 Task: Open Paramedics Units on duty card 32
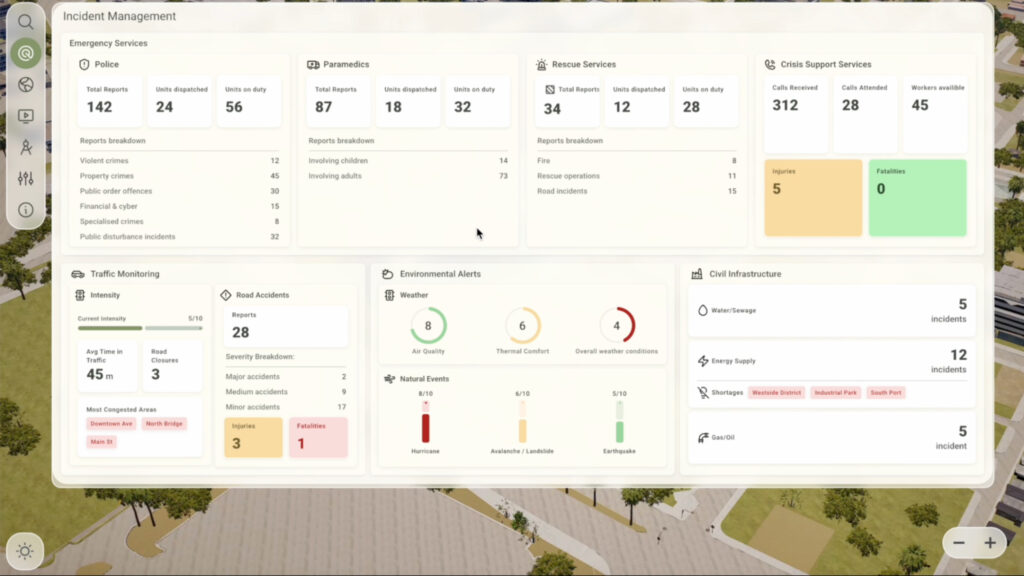(477, 101)
